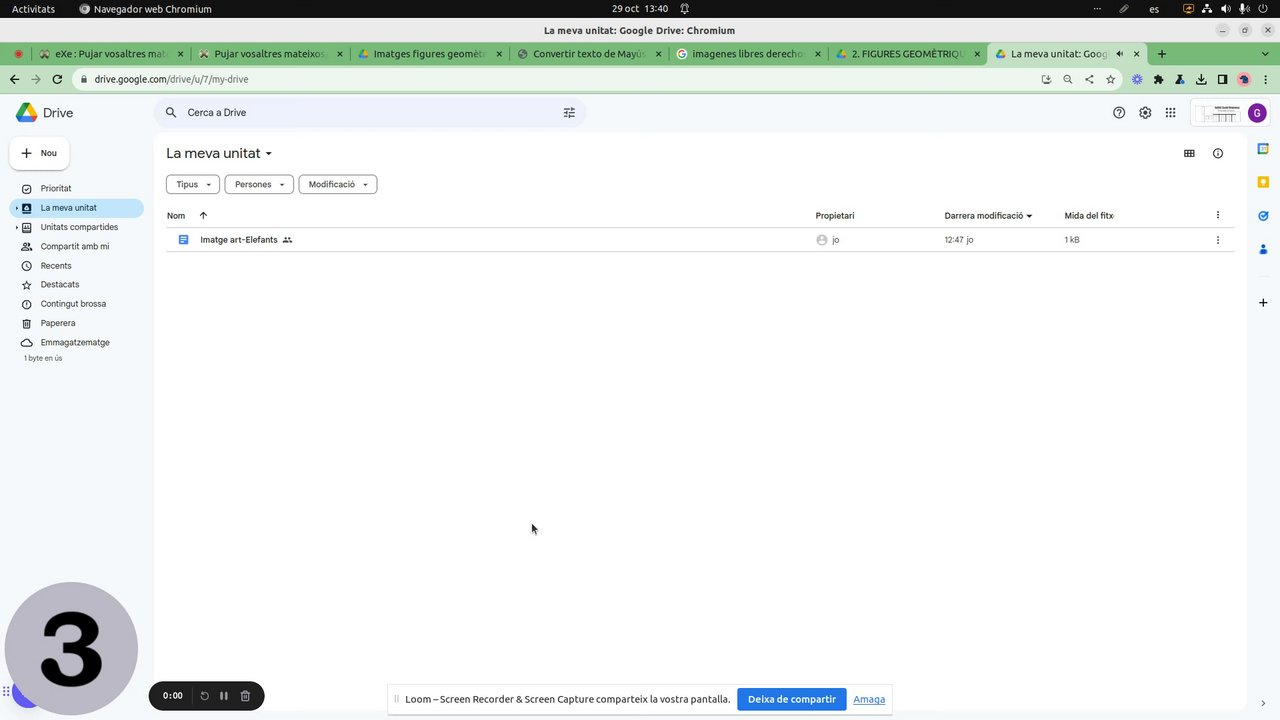Click the address bar URL
Screen dimensions: 1280x720
172,79
